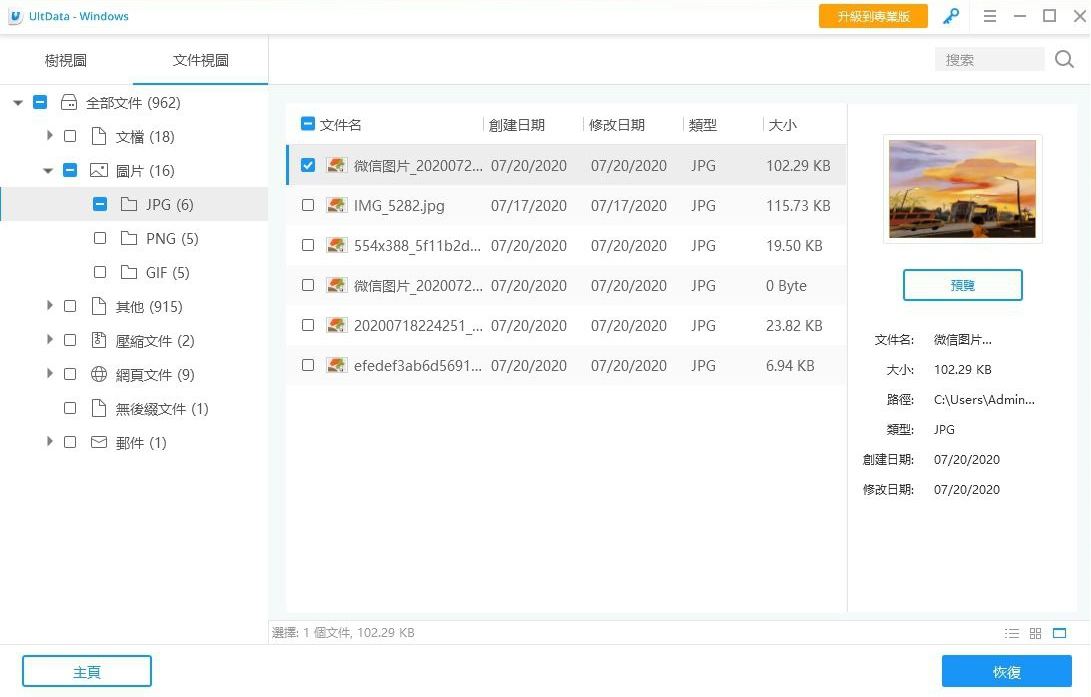Click the 恢復 recover button
The image size is (1091, 697).
click(x=1007, y=672)
